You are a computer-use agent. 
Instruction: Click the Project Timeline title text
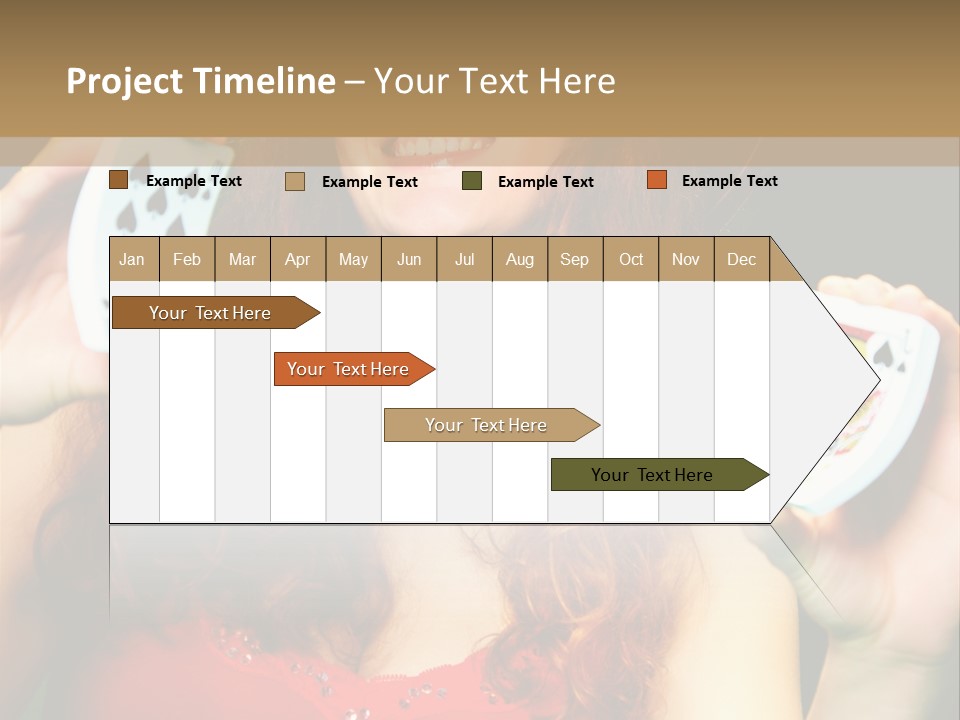coord(200,81)
